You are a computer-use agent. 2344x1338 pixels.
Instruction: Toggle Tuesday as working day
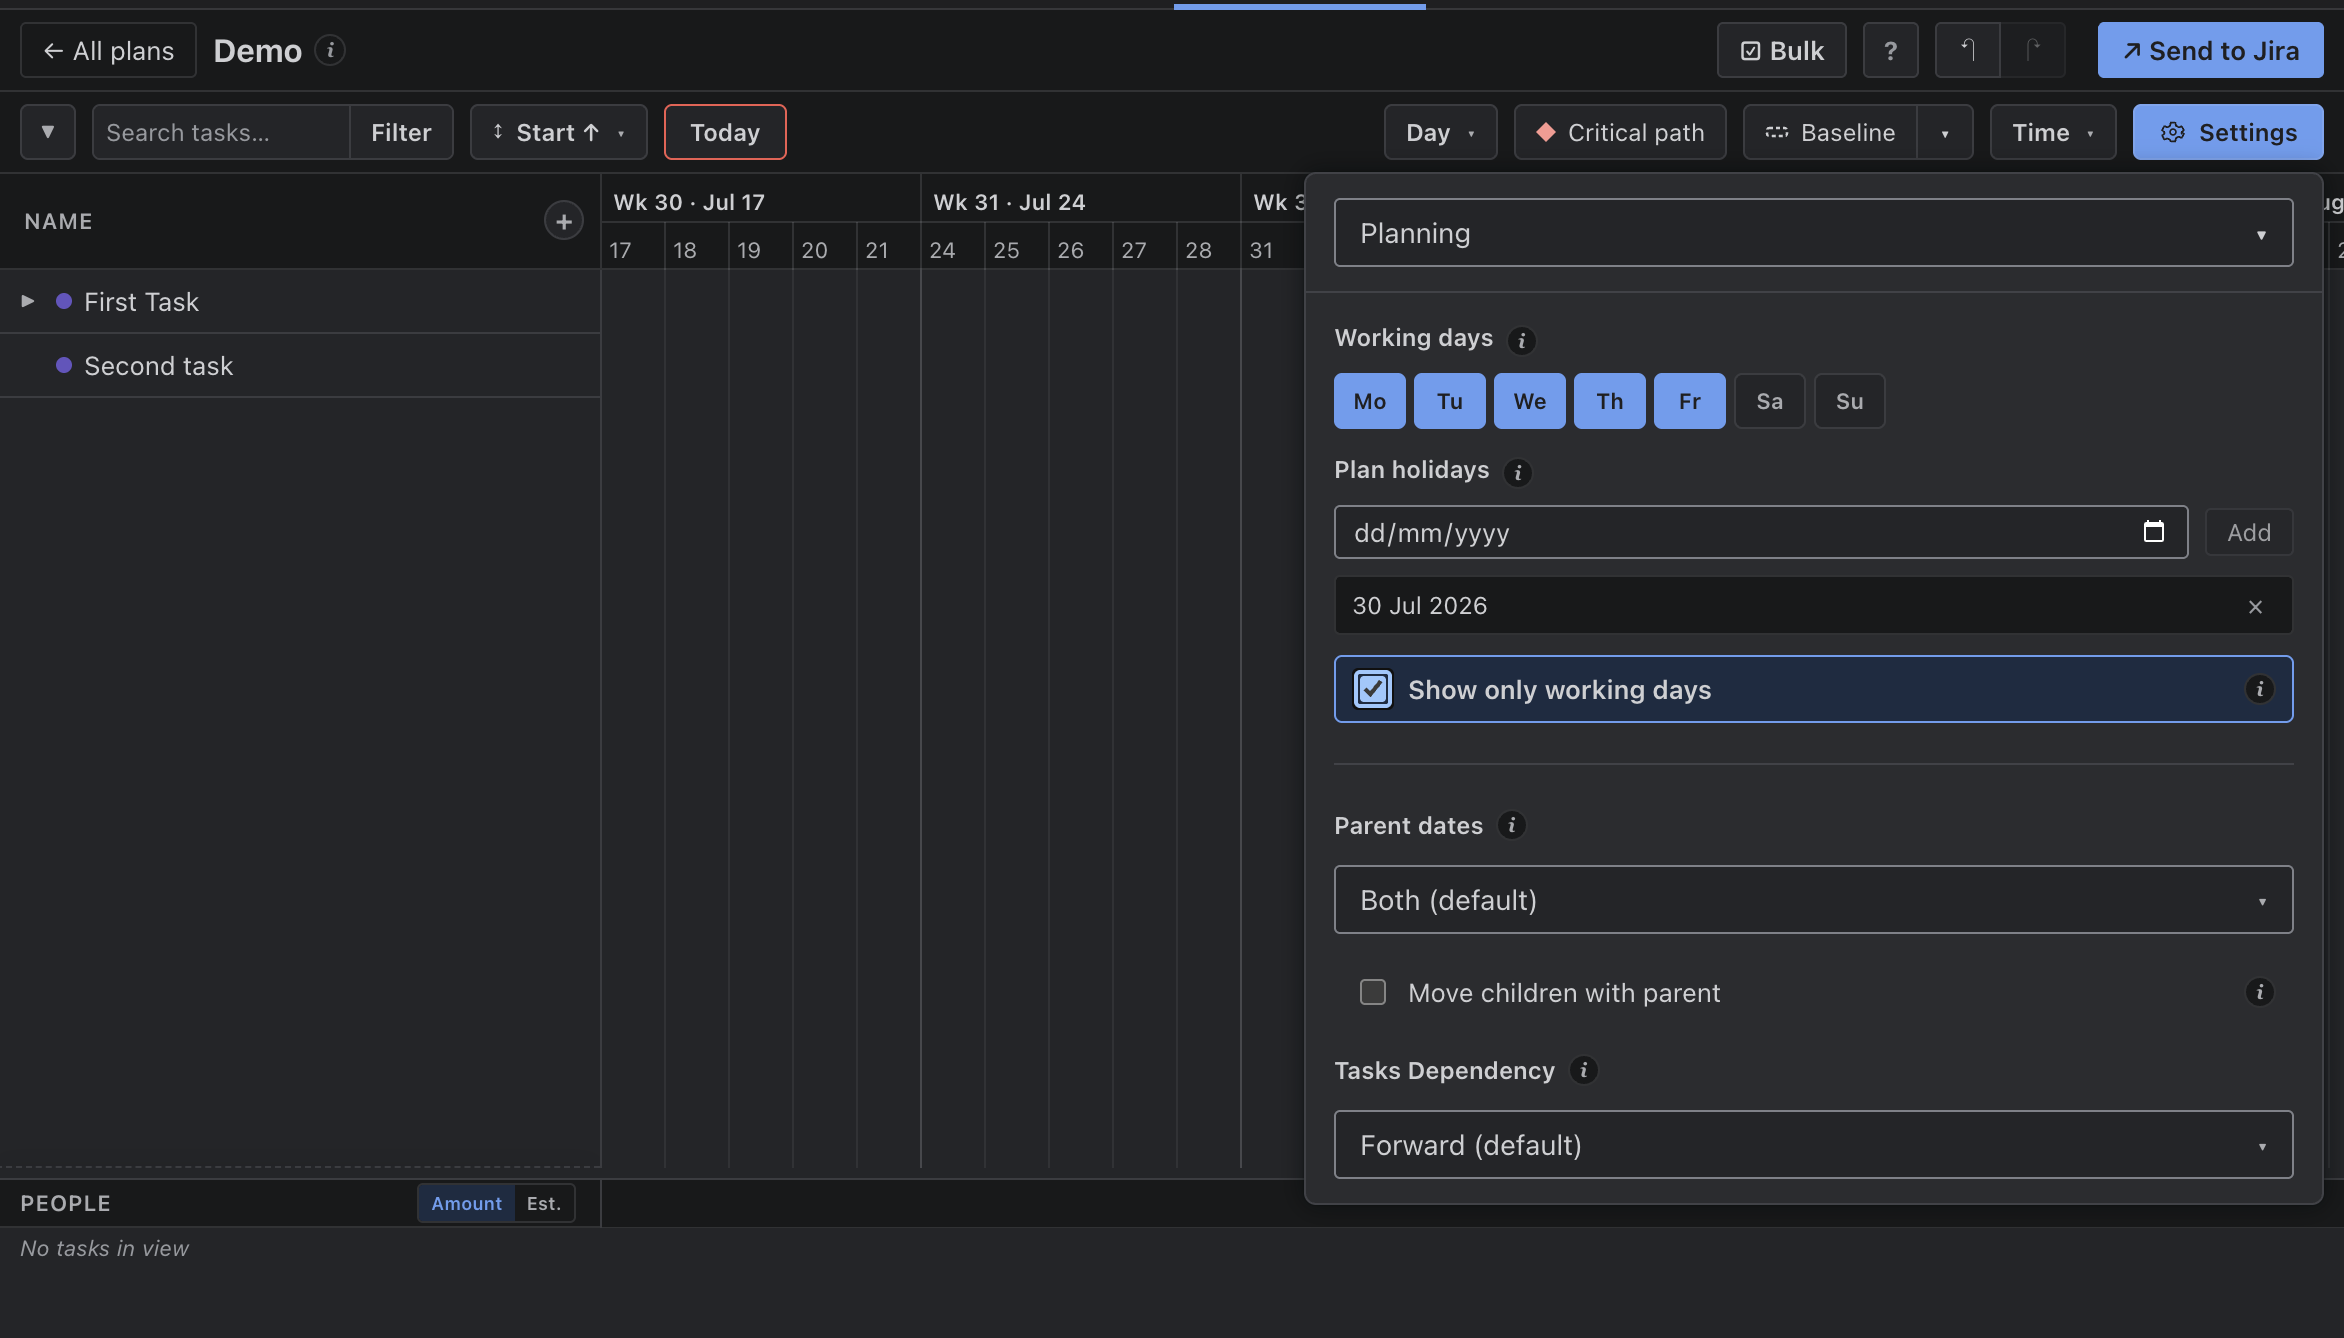[x=1450, y=401]
